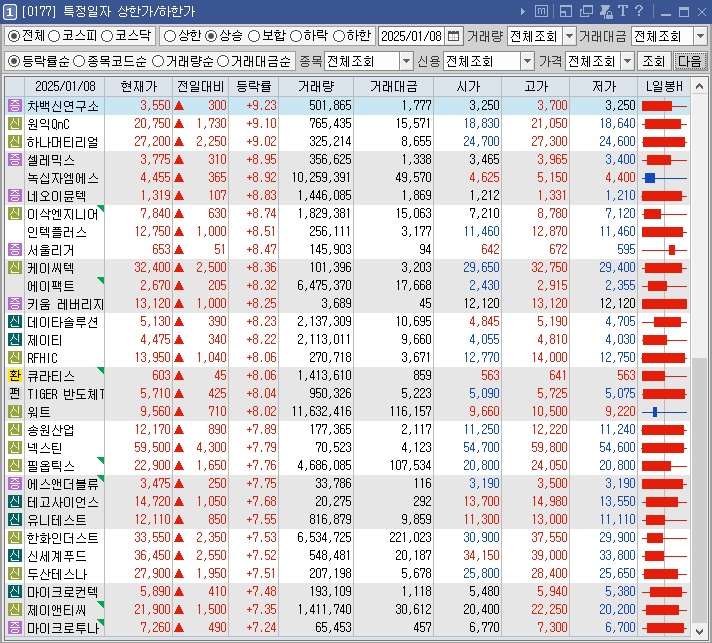Click the 증 badge beside 네오이뮨텍
Screen dimensions: 712x643
(x=15, y=196)
